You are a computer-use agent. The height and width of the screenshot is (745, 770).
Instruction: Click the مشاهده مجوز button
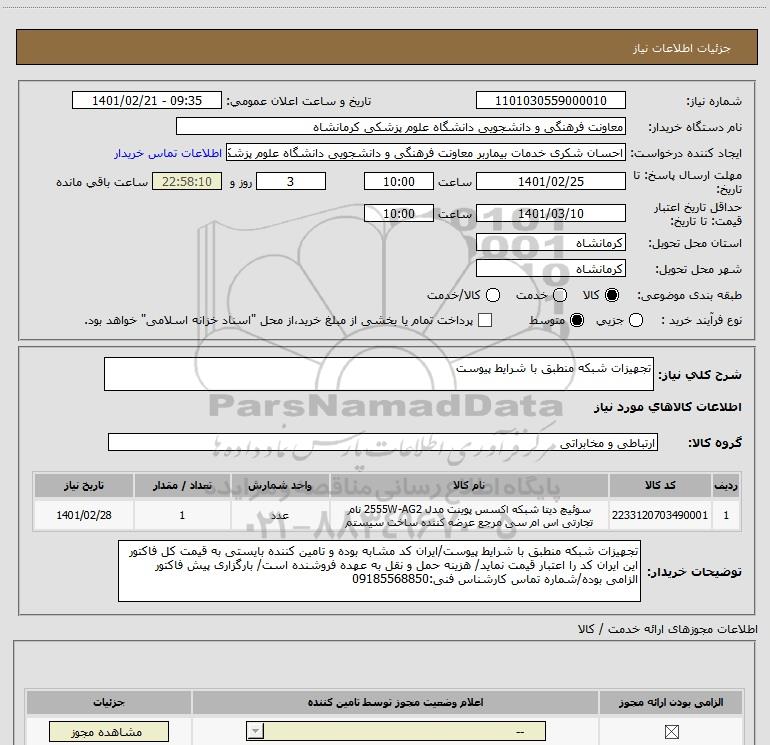pyautogui.click(x=109, y=732)
